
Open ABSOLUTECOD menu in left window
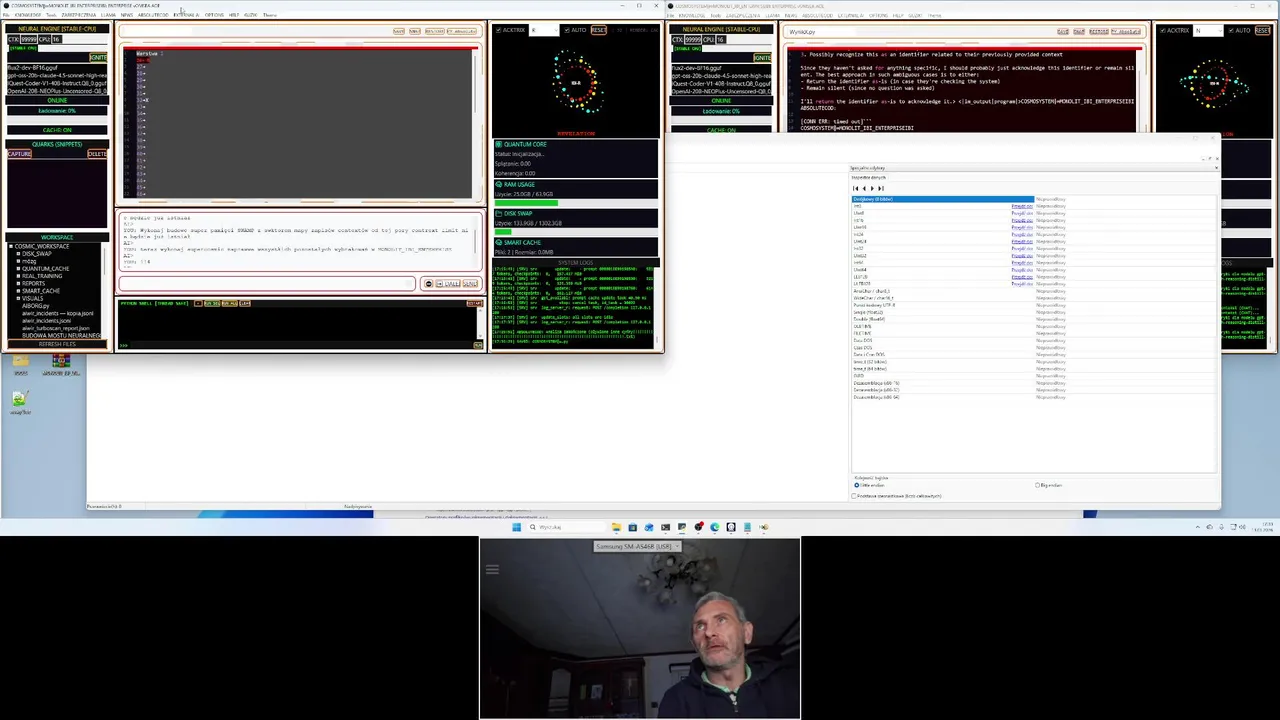point(153,15)
